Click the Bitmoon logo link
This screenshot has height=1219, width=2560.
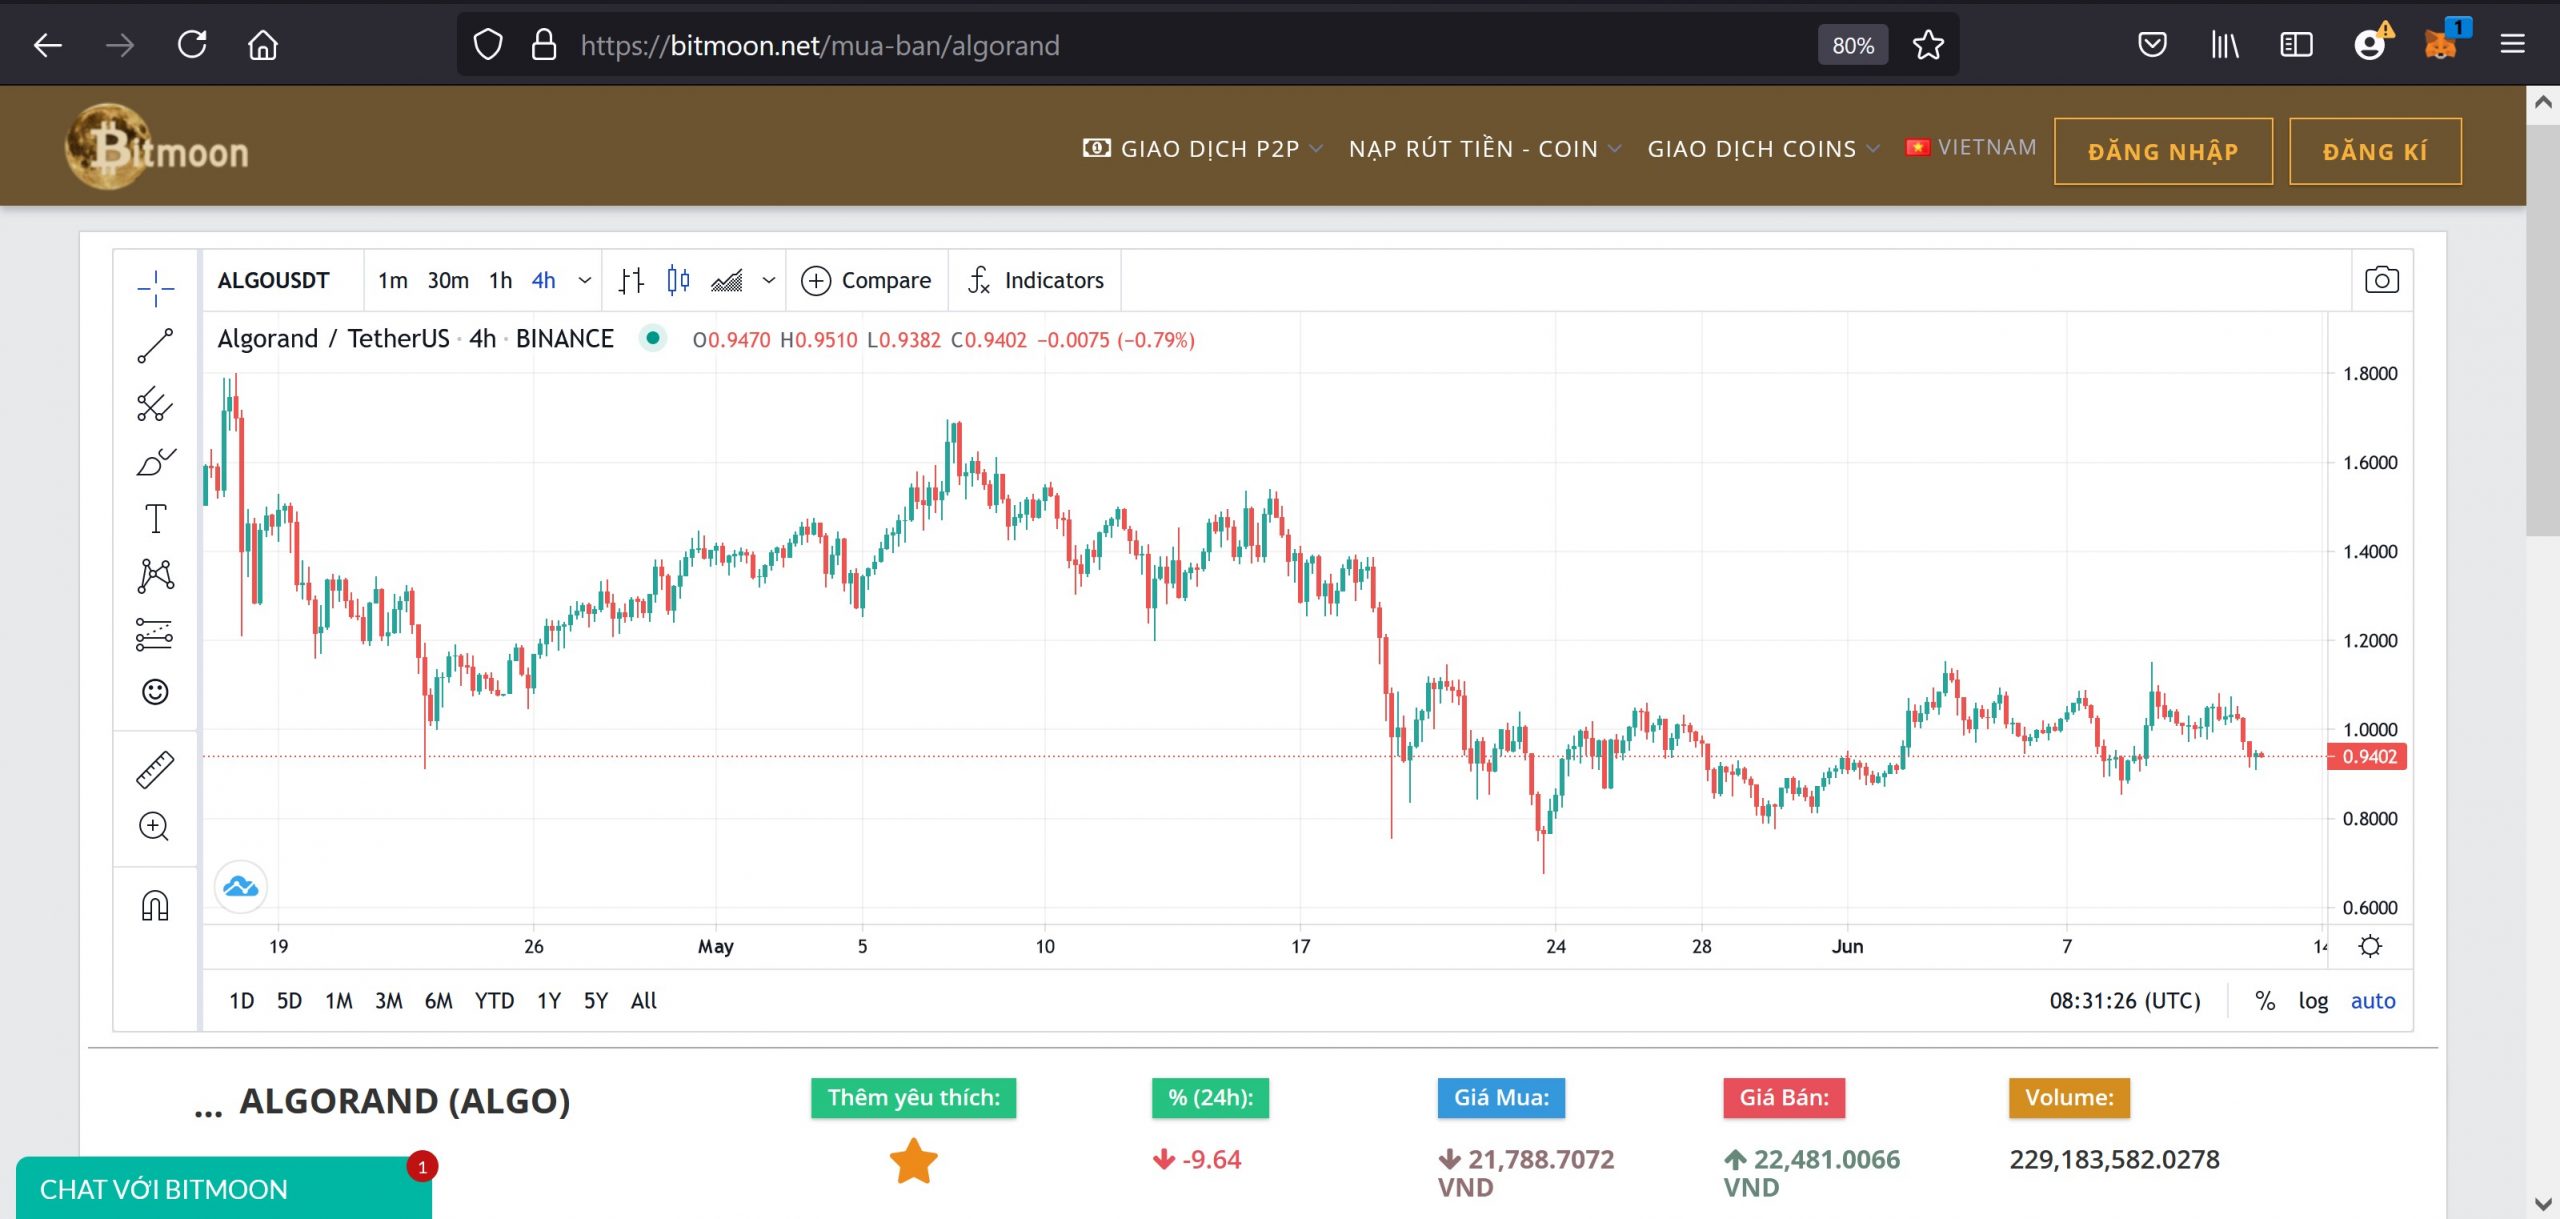[x=157, y=148]
